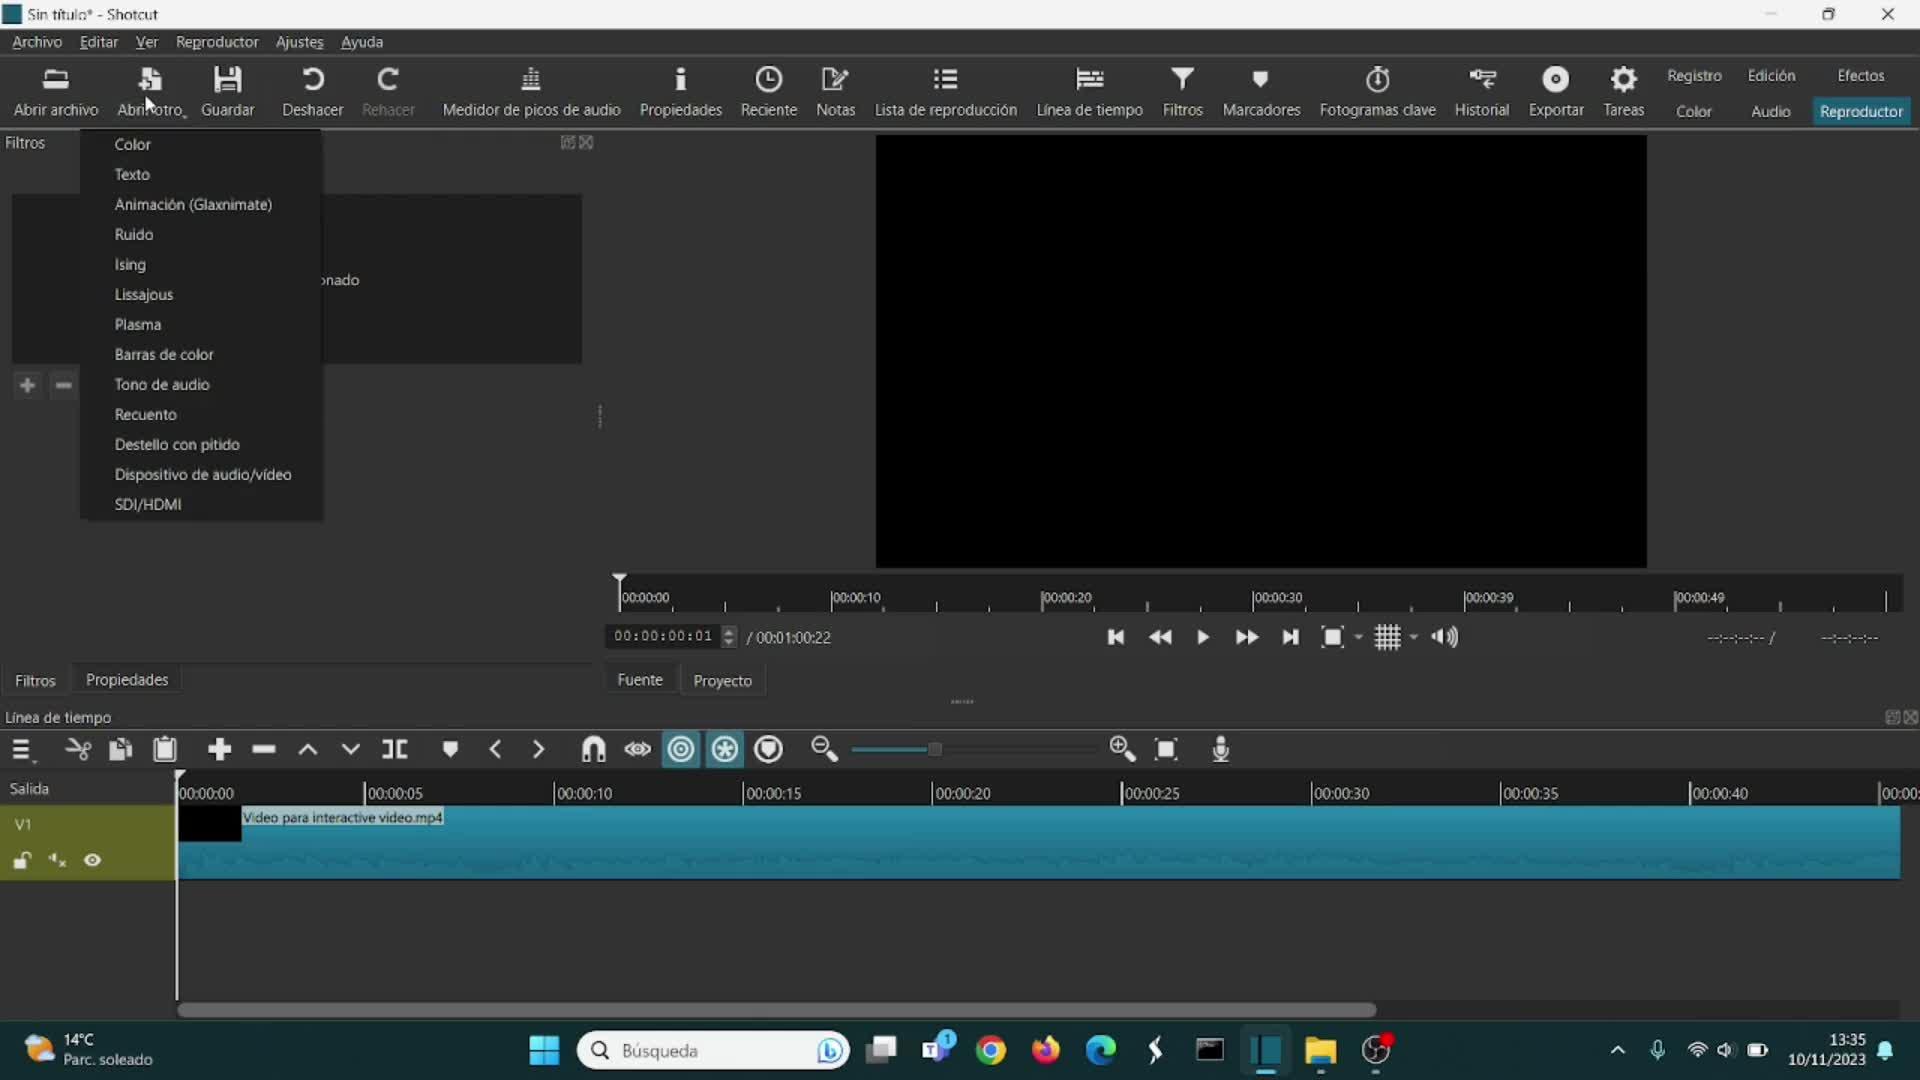Hide track V1 with the eye icon

coord(92,860)
